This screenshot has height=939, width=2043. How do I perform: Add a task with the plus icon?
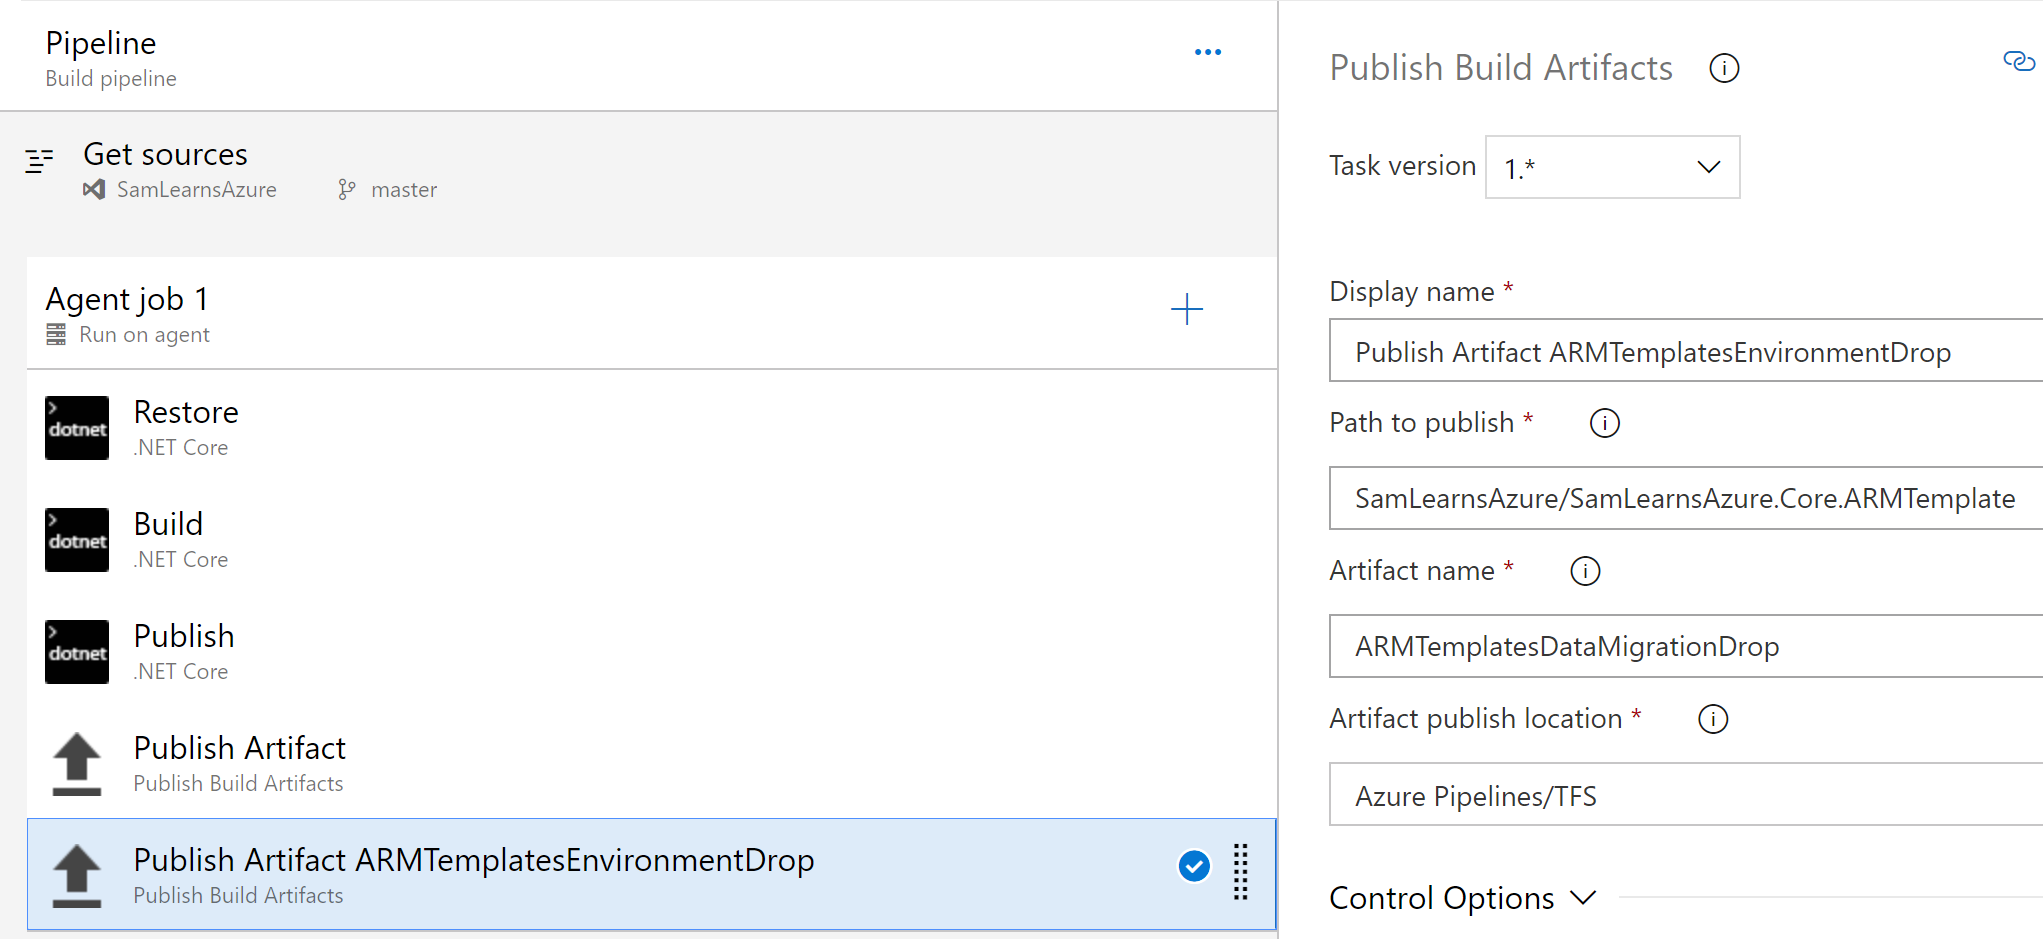1186,309
